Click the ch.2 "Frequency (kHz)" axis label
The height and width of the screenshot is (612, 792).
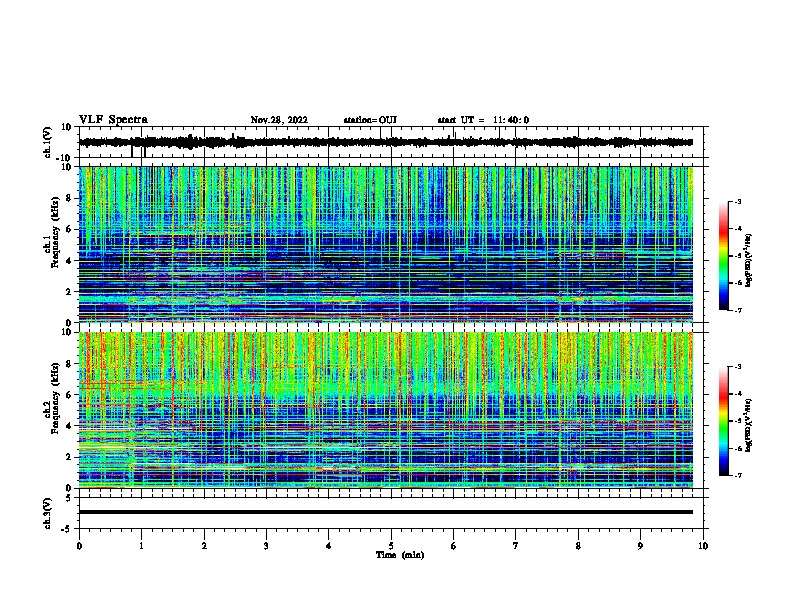click(x=55, y=398)
